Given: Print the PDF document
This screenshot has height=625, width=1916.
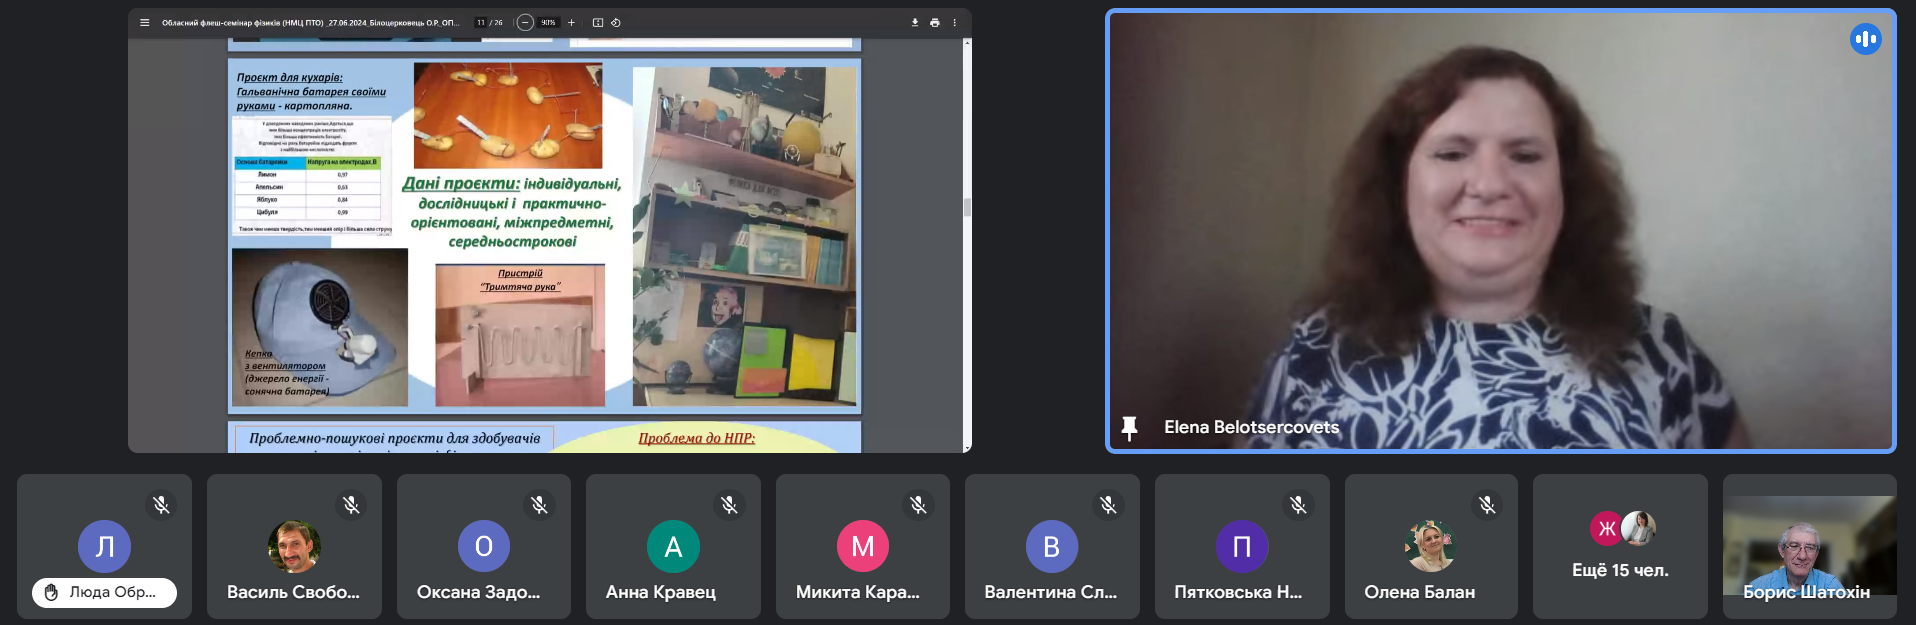Looking at the screenshot, I should point(934,22).
